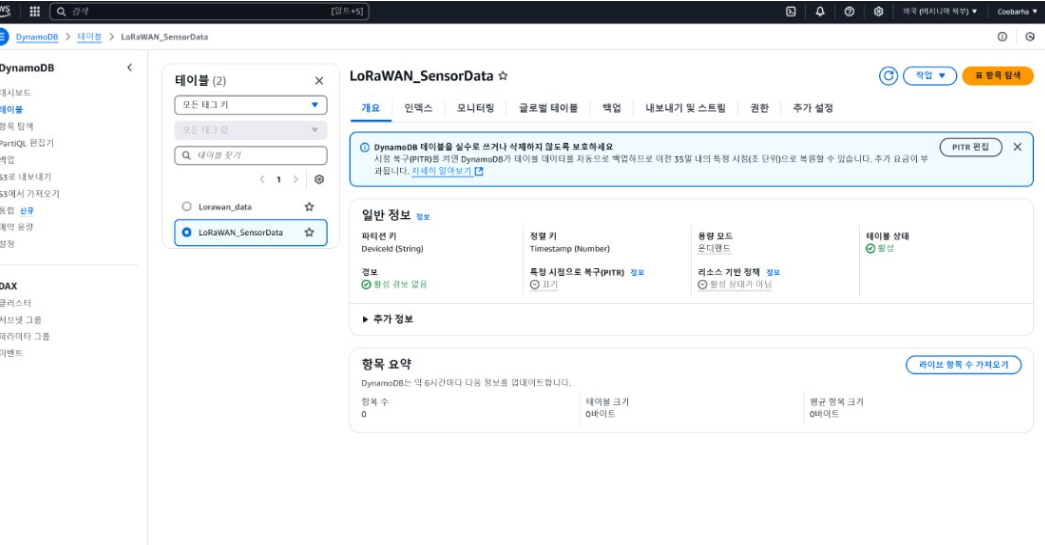Go to next page of tables
Viewport: 1045px width, 545px height.
296,179
